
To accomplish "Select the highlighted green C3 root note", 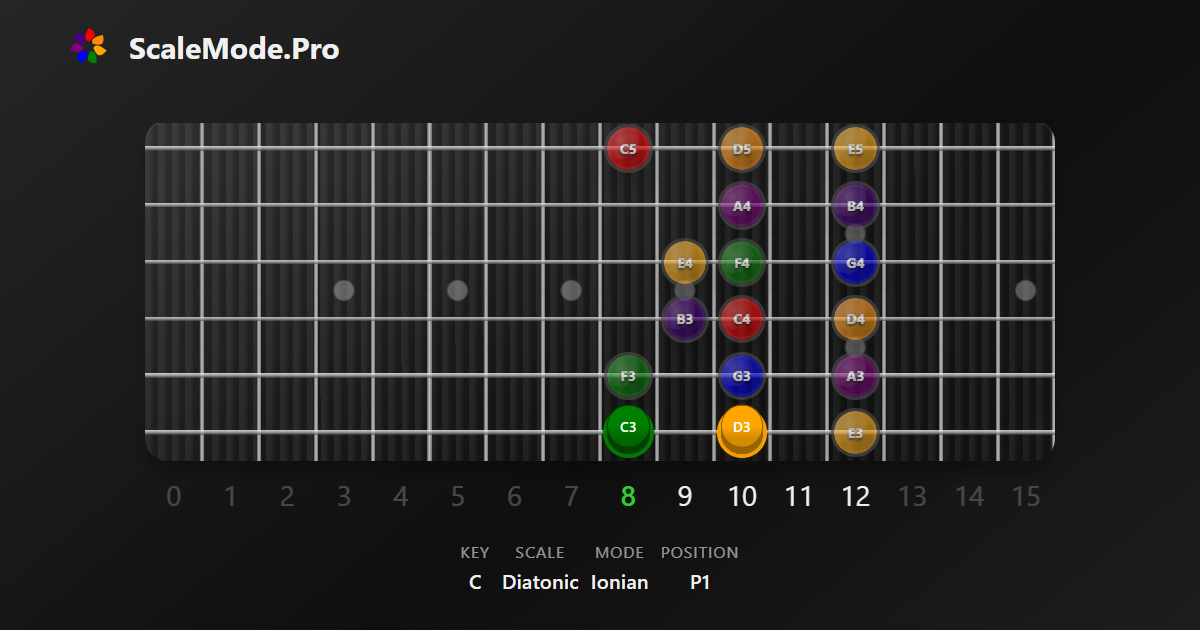I will 628,428.
